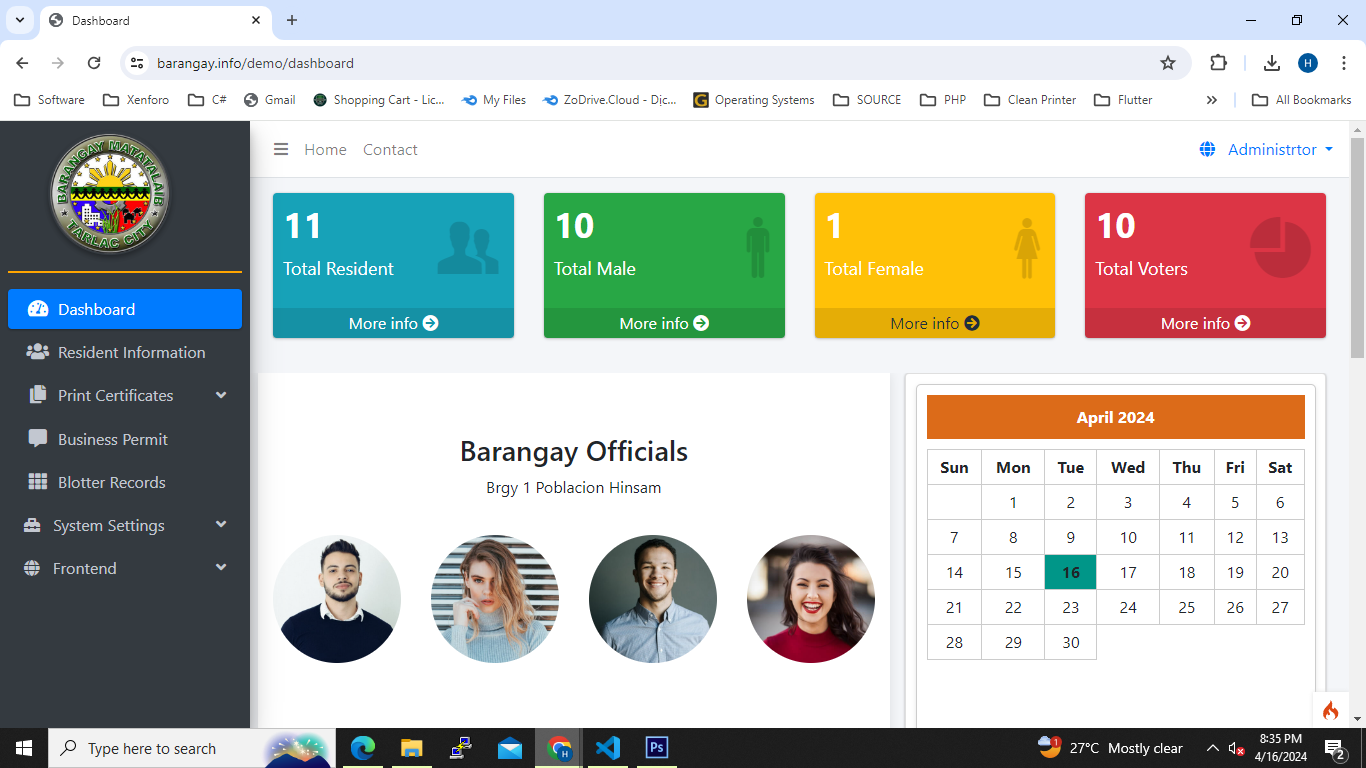Click the hamburger sidebar toggle icon
The height and width of the screenshot is (768, 1366).
[281, 150]
